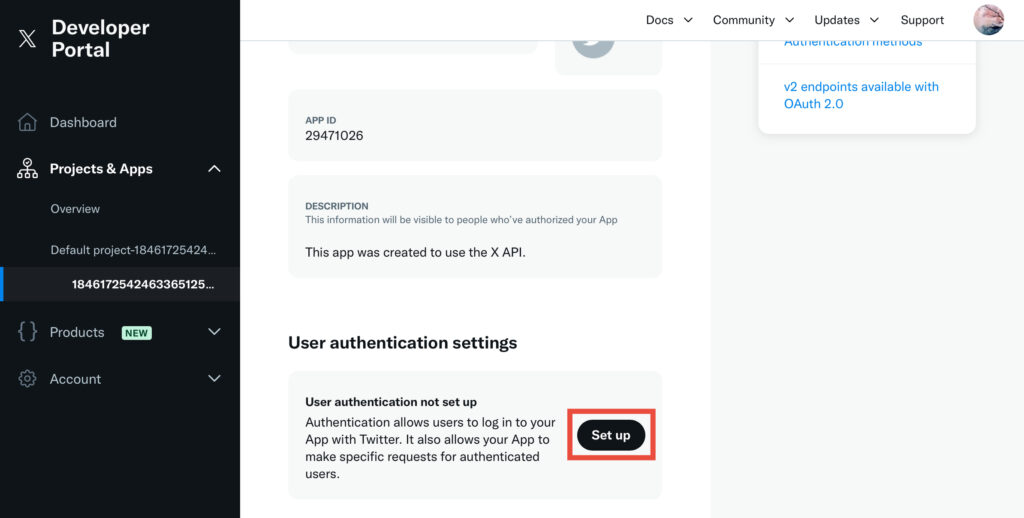Screen dimensions: 1024x518
Task: Click the DESCRIPTION label
Action: coord(336,206)
